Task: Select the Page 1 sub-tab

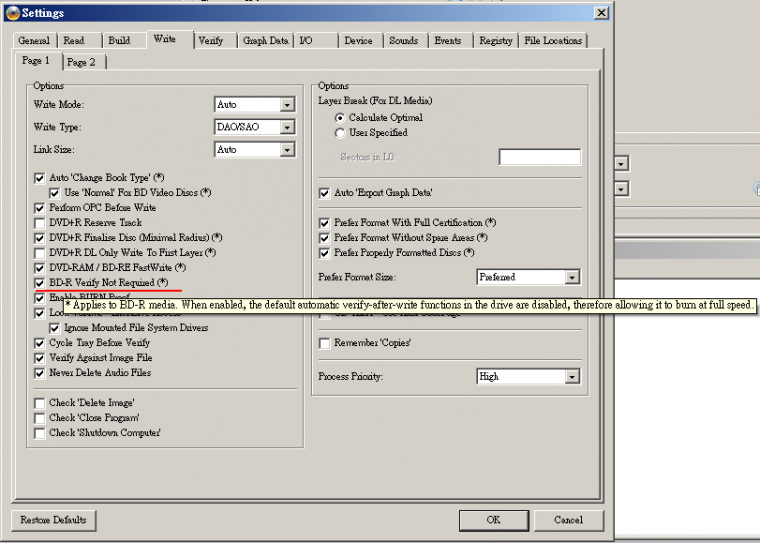Action: [38, 61]
